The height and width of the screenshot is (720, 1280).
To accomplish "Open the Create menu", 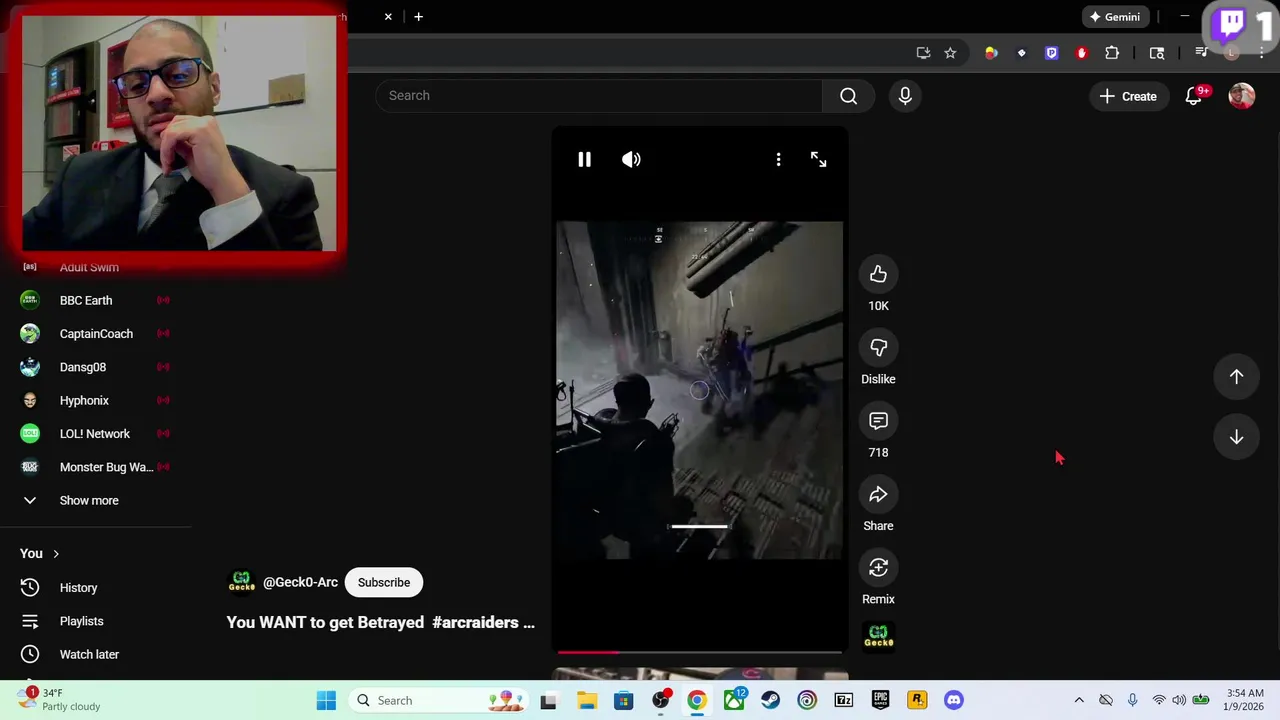I will [x=1128, y=96].
